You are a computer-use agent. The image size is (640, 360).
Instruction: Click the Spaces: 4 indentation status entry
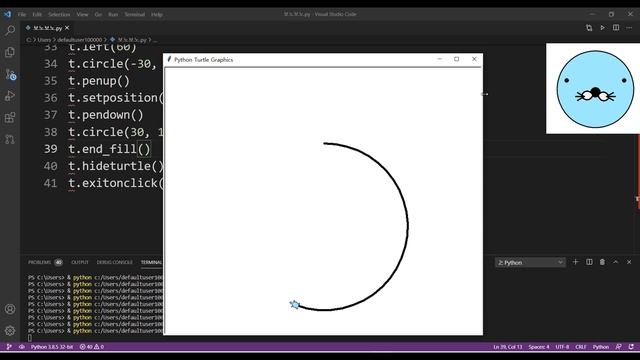(539, 347)
